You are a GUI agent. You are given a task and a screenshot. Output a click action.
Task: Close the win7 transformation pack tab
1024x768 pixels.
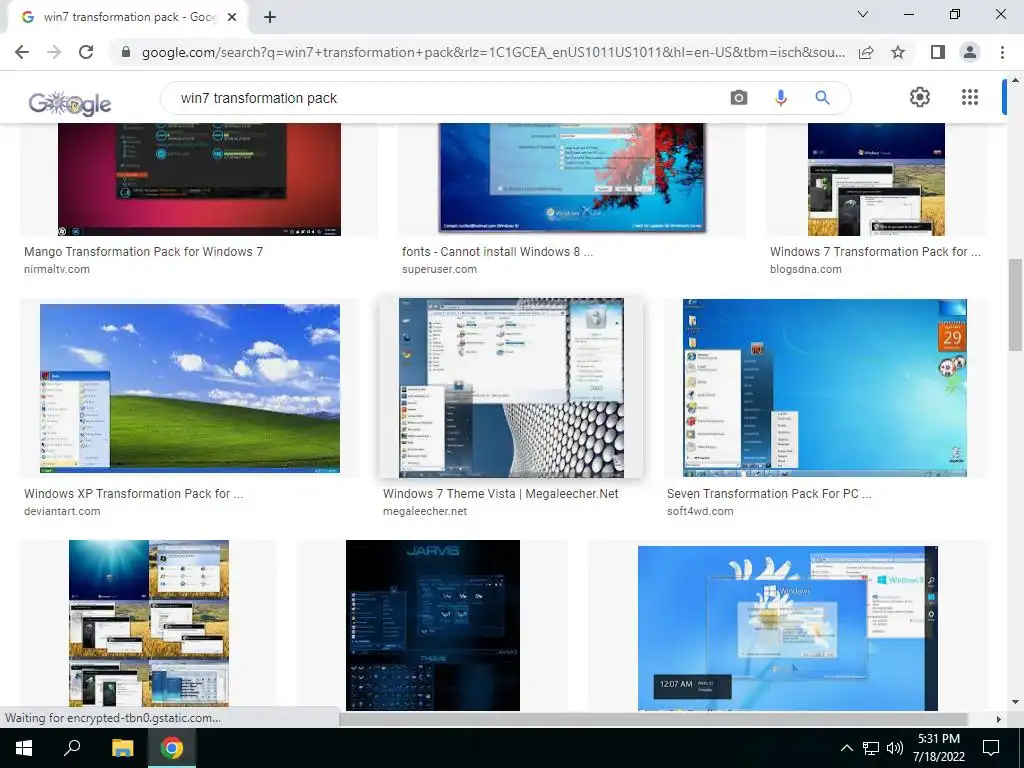[x=232, y=18]
